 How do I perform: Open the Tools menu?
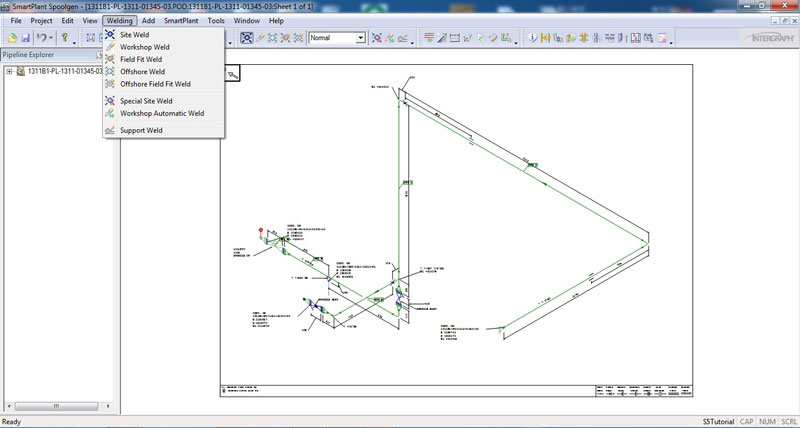click(x=216, y=21)
